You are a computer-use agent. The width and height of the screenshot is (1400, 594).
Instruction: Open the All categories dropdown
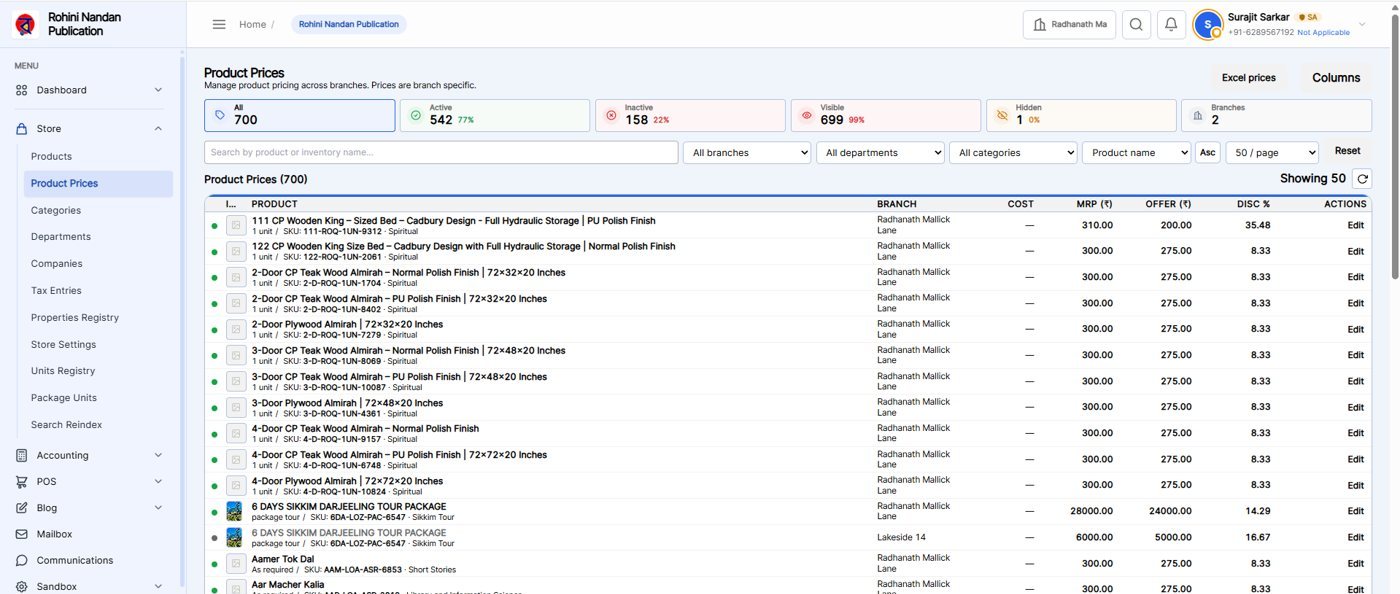coord(1013,152)
